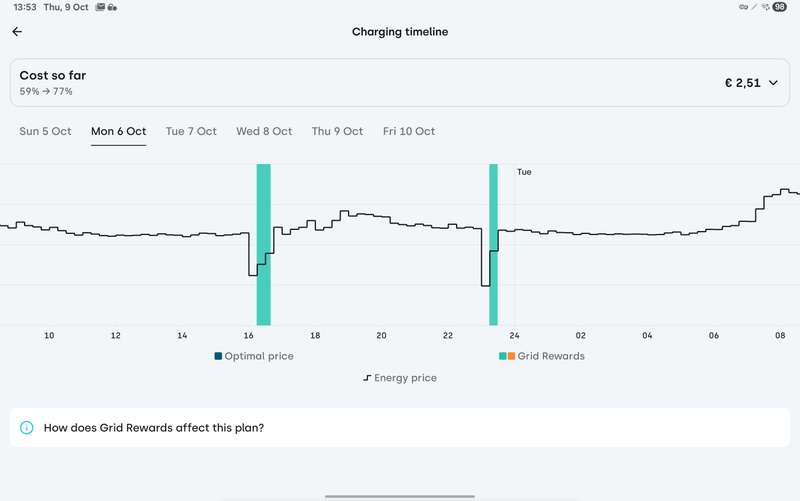Click the battery indicator showing 98
The height and width of the screenshot is (501, 800).
(779, 7)
